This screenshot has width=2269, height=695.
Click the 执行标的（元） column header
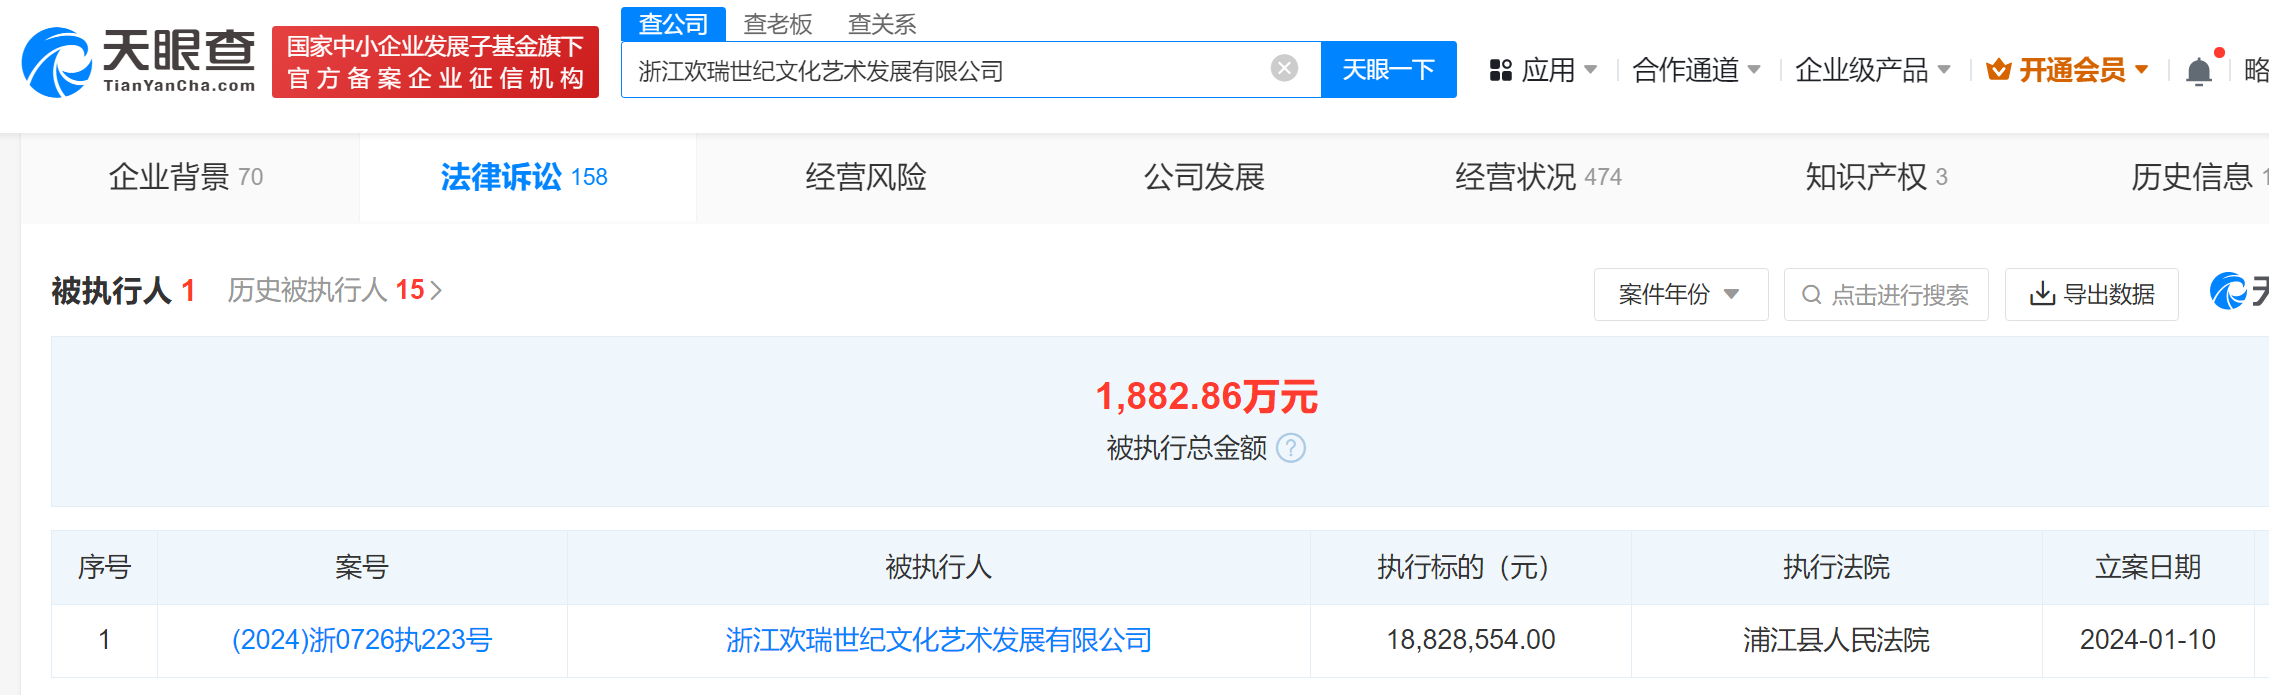1470,567
